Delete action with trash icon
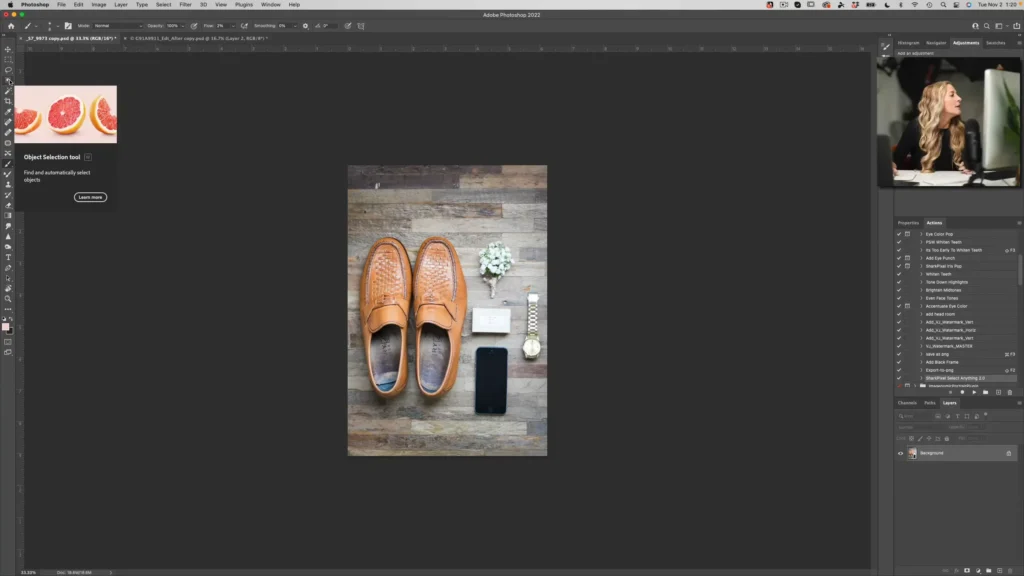The height and width of the screenshot is (576, 1024). tap(1010, 392)
